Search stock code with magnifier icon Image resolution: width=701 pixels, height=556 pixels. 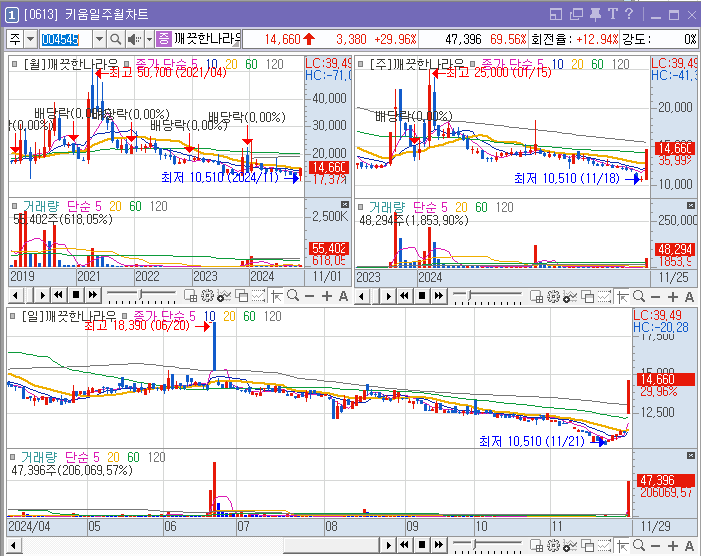115,39
